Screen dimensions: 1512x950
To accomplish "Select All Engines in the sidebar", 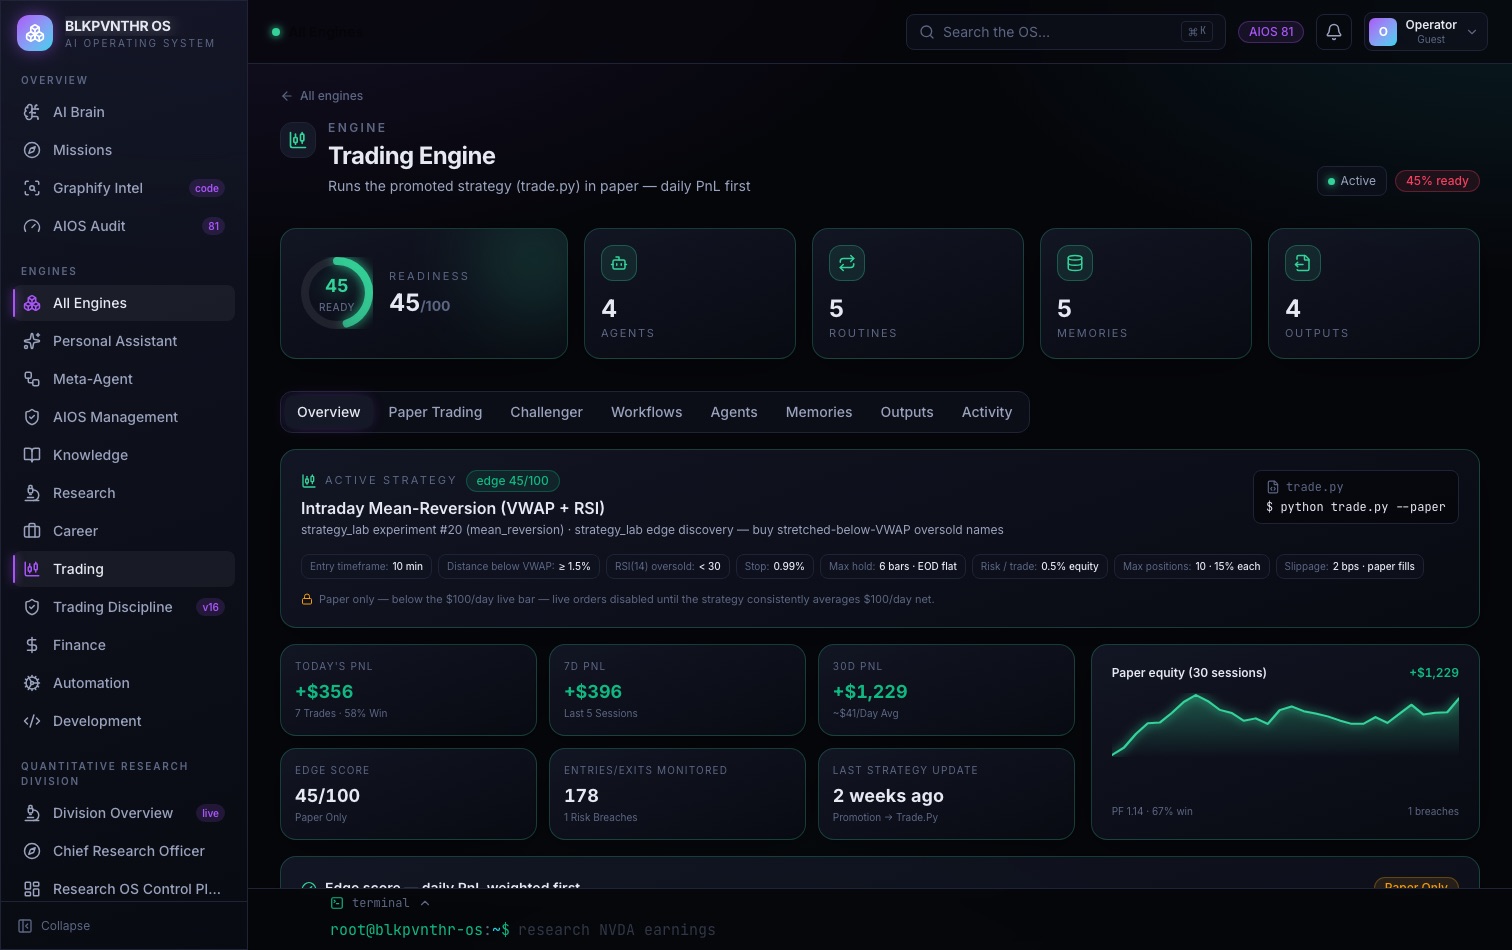I will (124, 303).
